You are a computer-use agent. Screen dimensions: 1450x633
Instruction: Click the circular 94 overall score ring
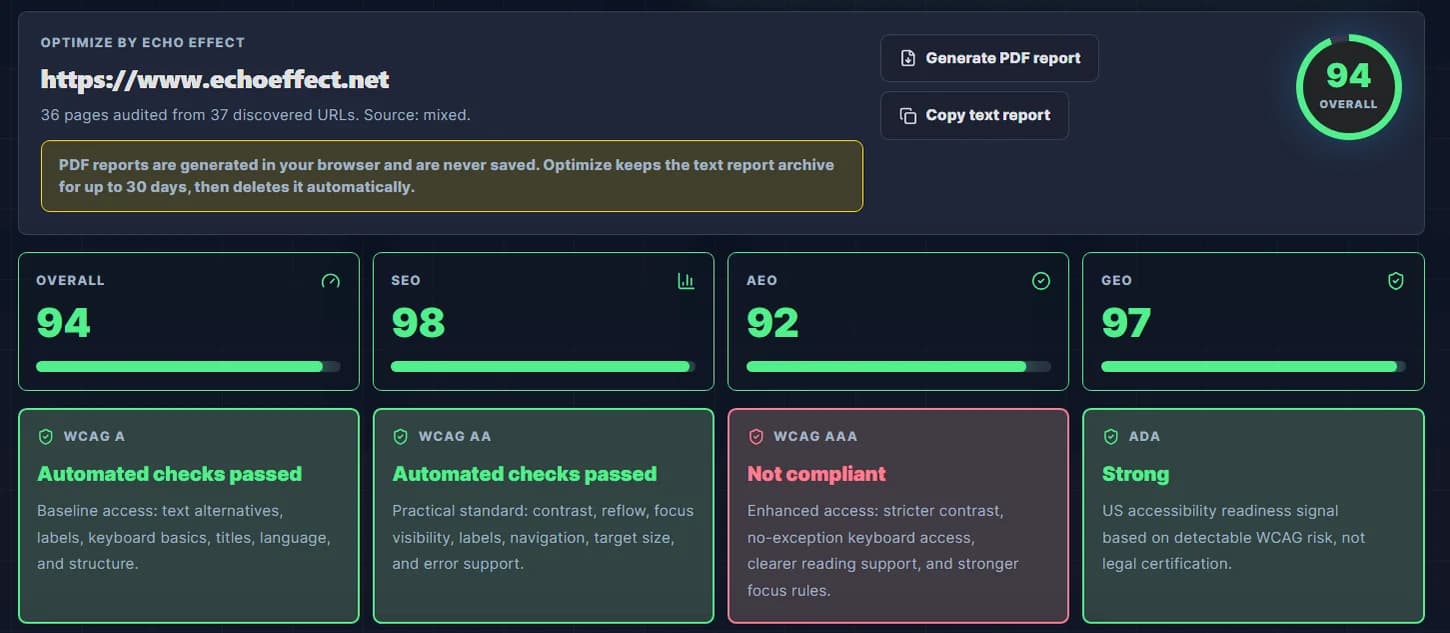pyautogui.click(x=1348, y=86)
